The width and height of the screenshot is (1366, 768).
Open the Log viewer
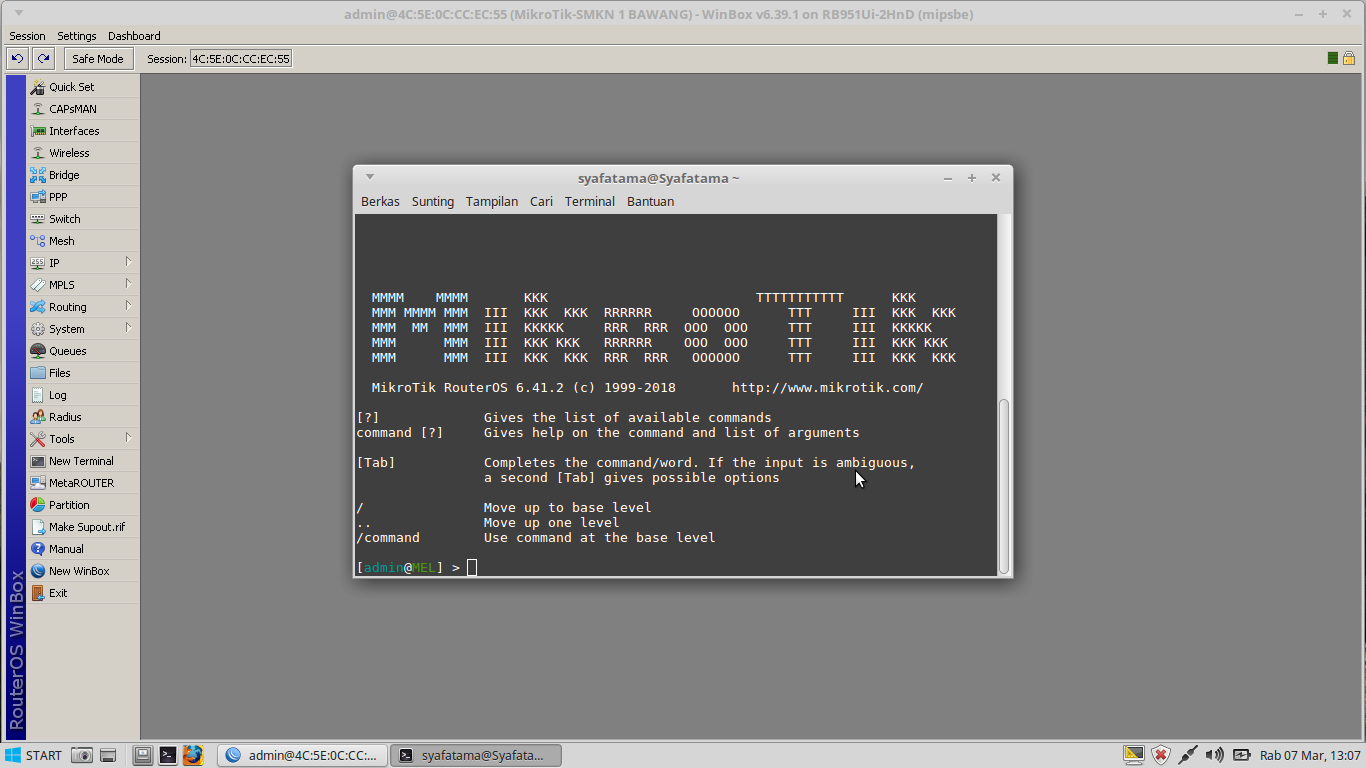coord(83,395)
